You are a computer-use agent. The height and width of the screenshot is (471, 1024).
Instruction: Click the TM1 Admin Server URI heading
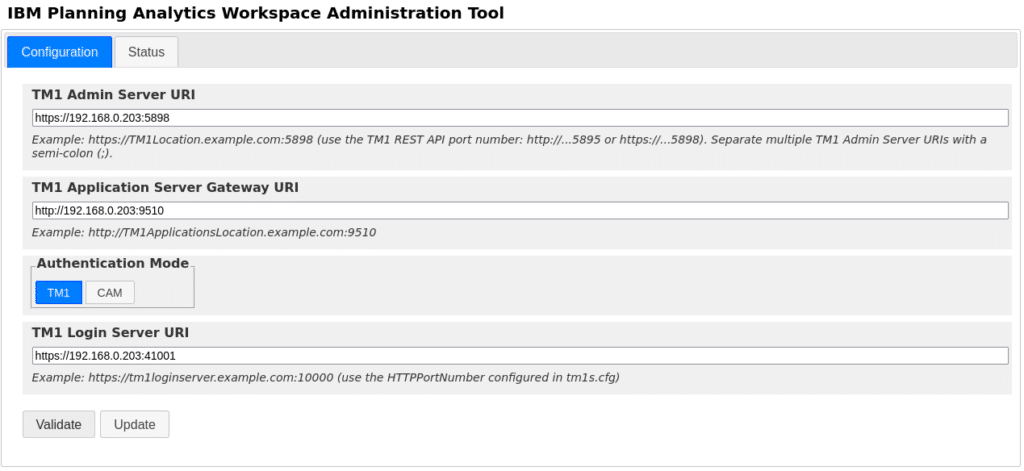point(114,95)
